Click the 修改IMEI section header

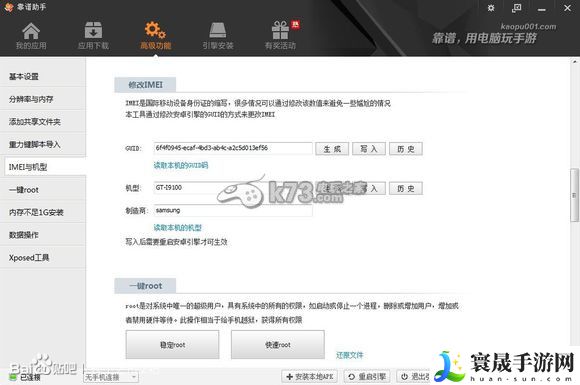tap(145, 85)
